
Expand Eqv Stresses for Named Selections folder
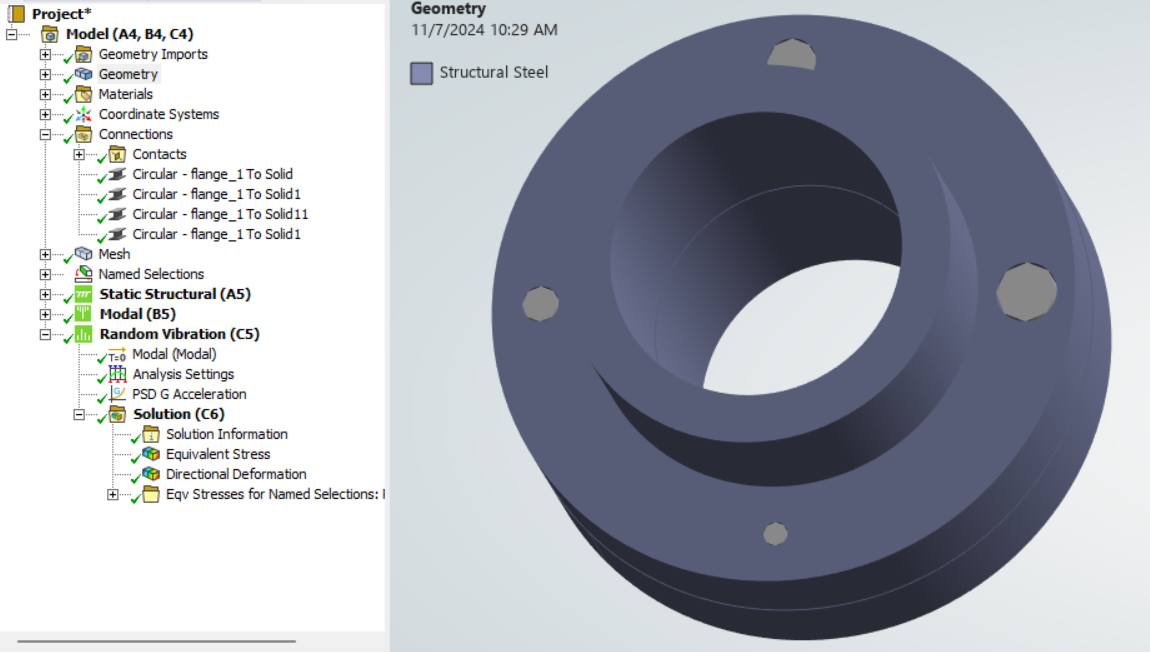(x=113, y=494)
